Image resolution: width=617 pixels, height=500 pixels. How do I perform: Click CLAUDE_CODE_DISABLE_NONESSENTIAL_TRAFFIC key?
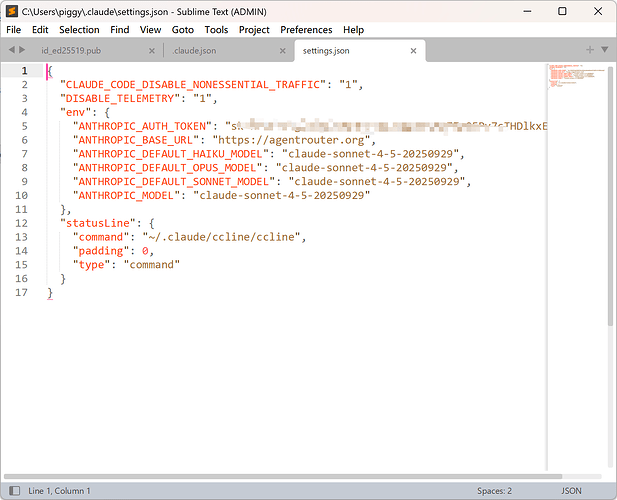click(193, 85)
